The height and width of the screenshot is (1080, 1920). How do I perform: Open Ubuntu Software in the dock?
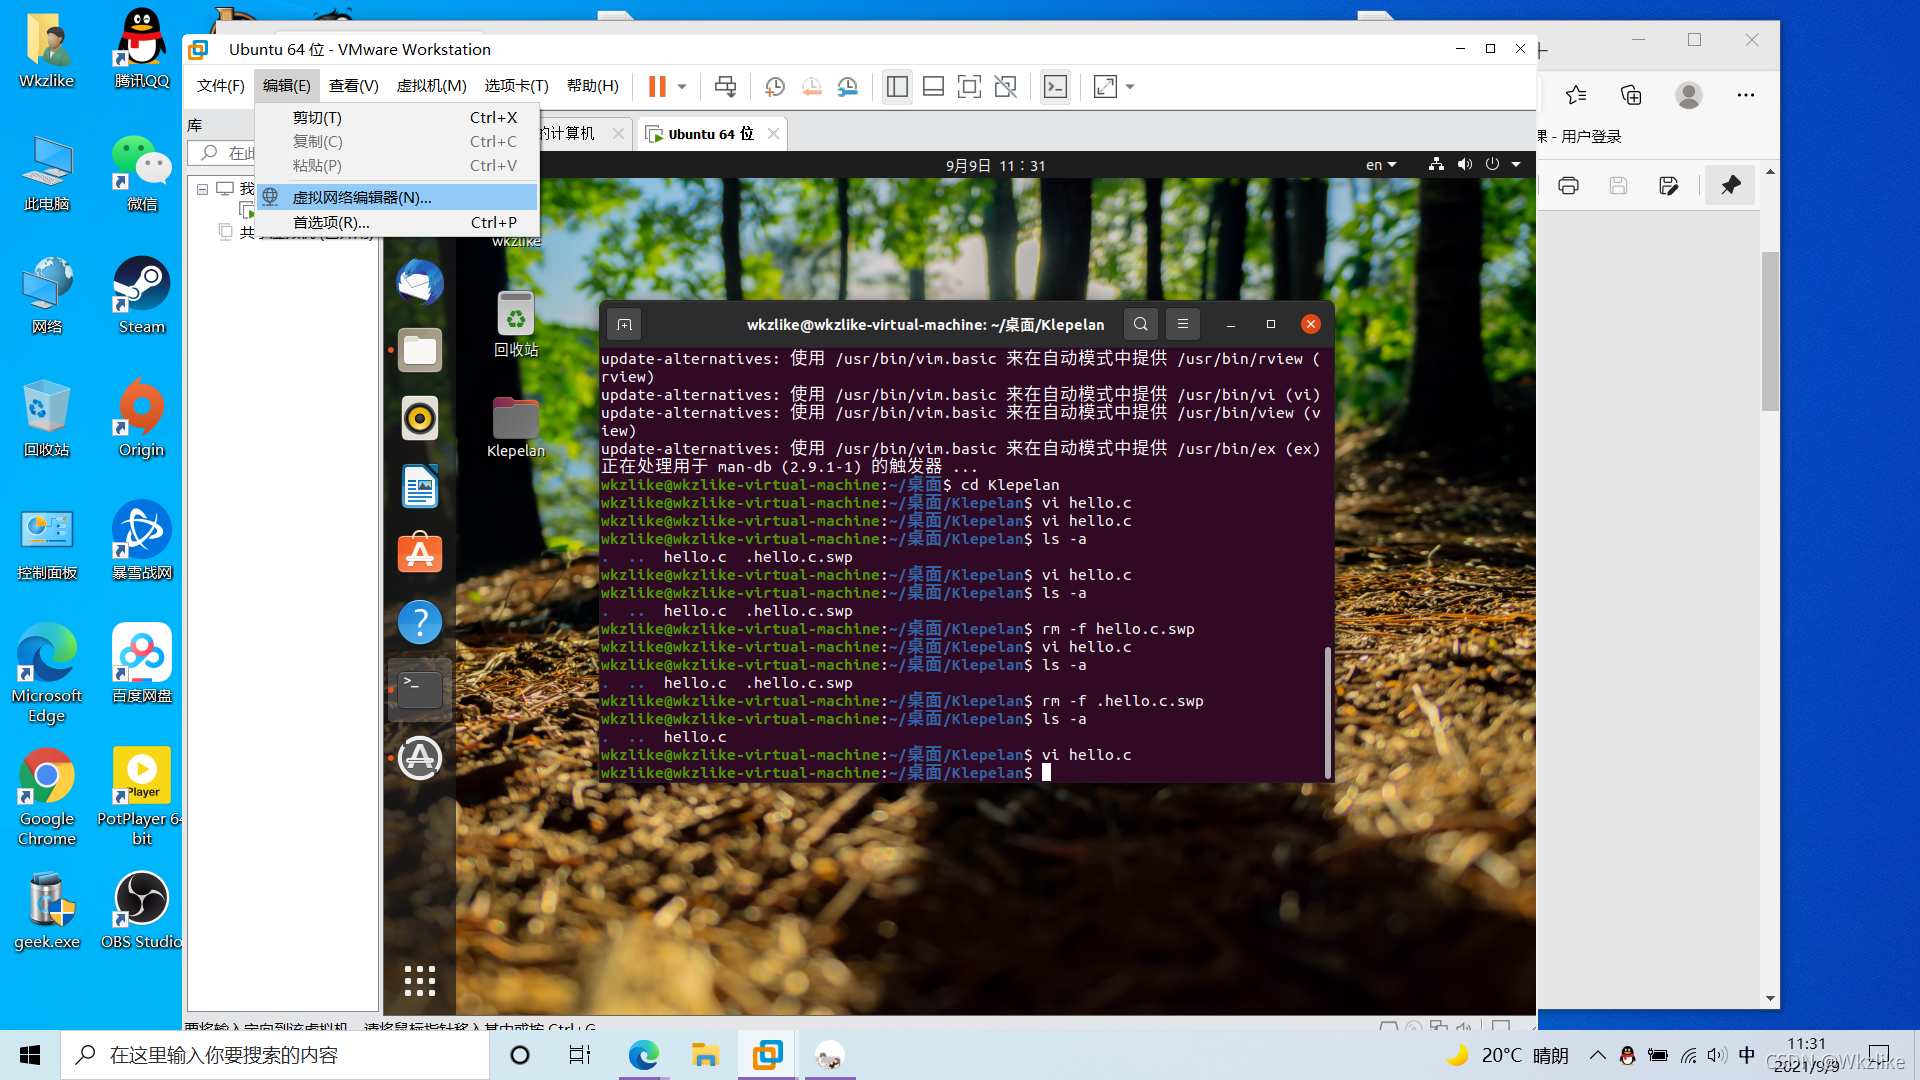coord(420,553)
